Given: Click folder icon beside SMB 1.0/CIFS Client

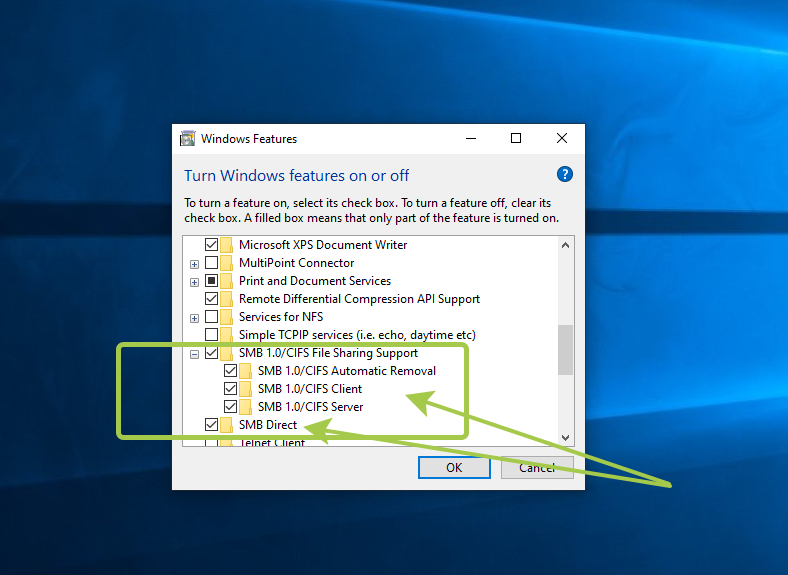Looking at the screenshot, I should coord(246,389).
